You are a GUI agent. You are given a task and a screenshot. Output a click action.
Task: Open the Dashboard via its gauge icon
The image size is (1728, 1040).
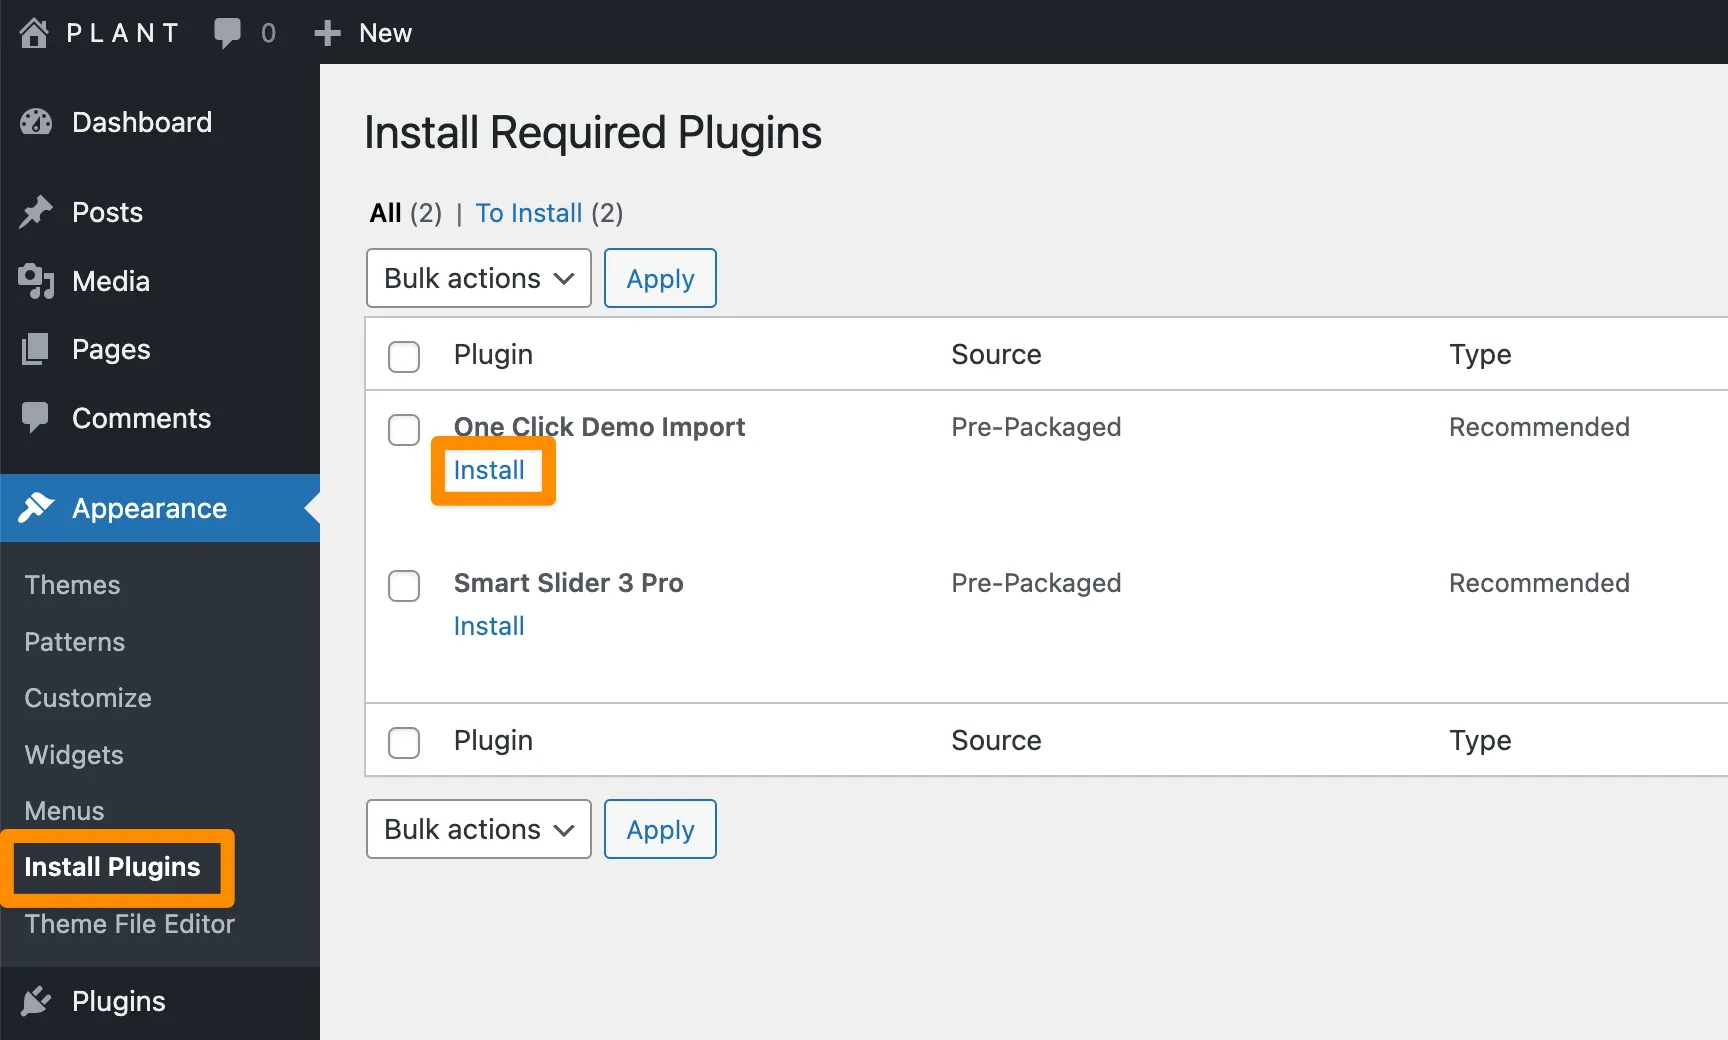[x=36, y=122]
